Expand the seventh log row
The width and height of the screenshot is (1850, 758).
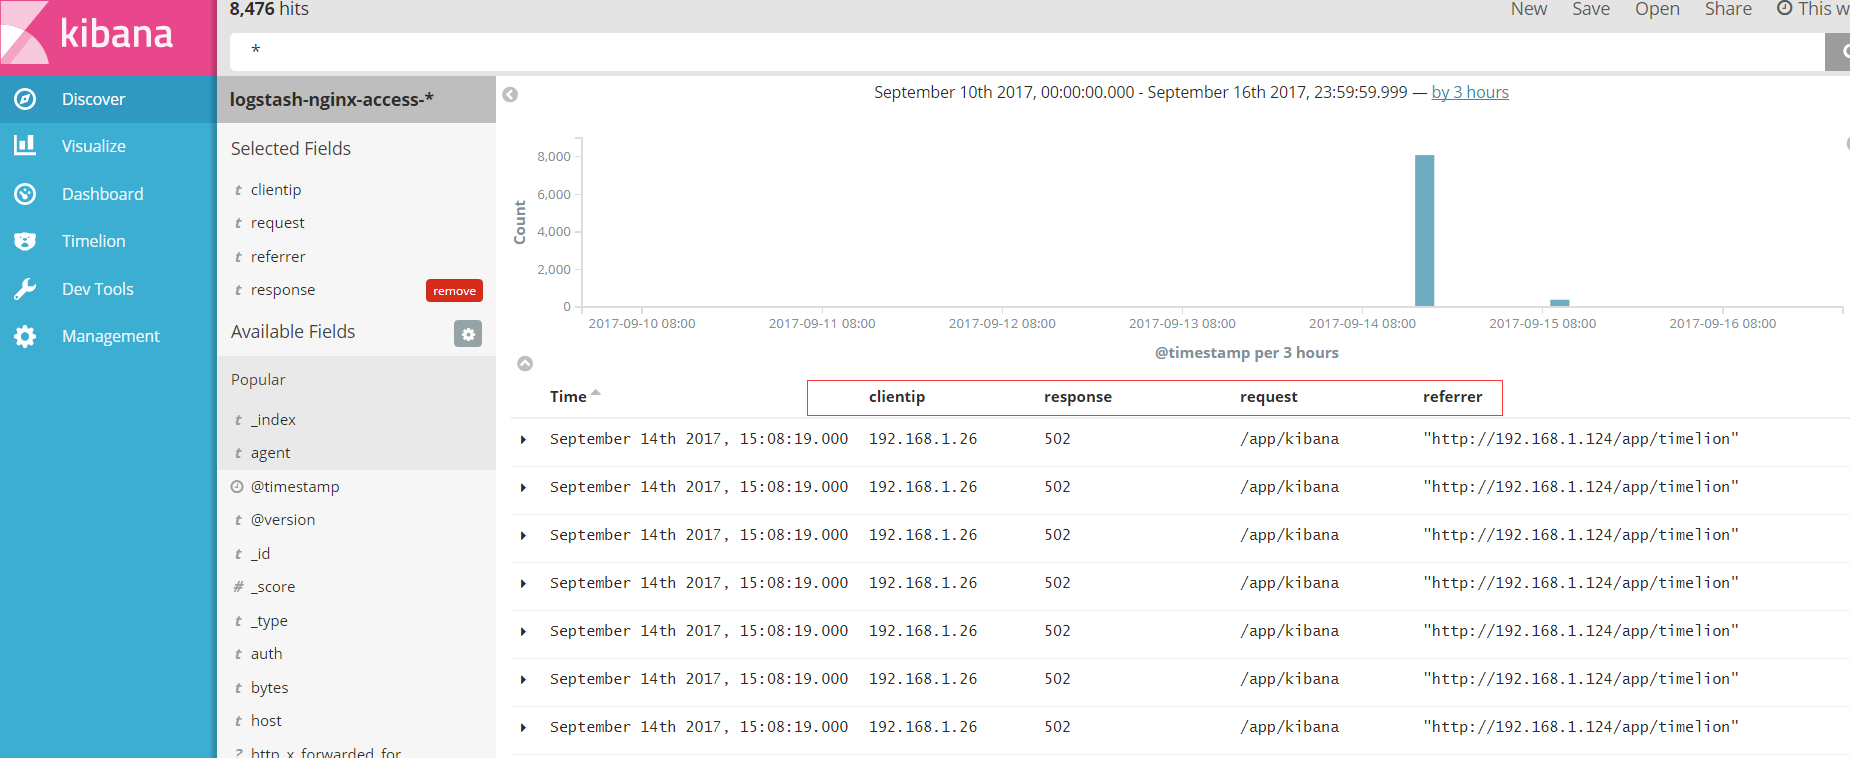pyautogui.click(x=523, y=728)
